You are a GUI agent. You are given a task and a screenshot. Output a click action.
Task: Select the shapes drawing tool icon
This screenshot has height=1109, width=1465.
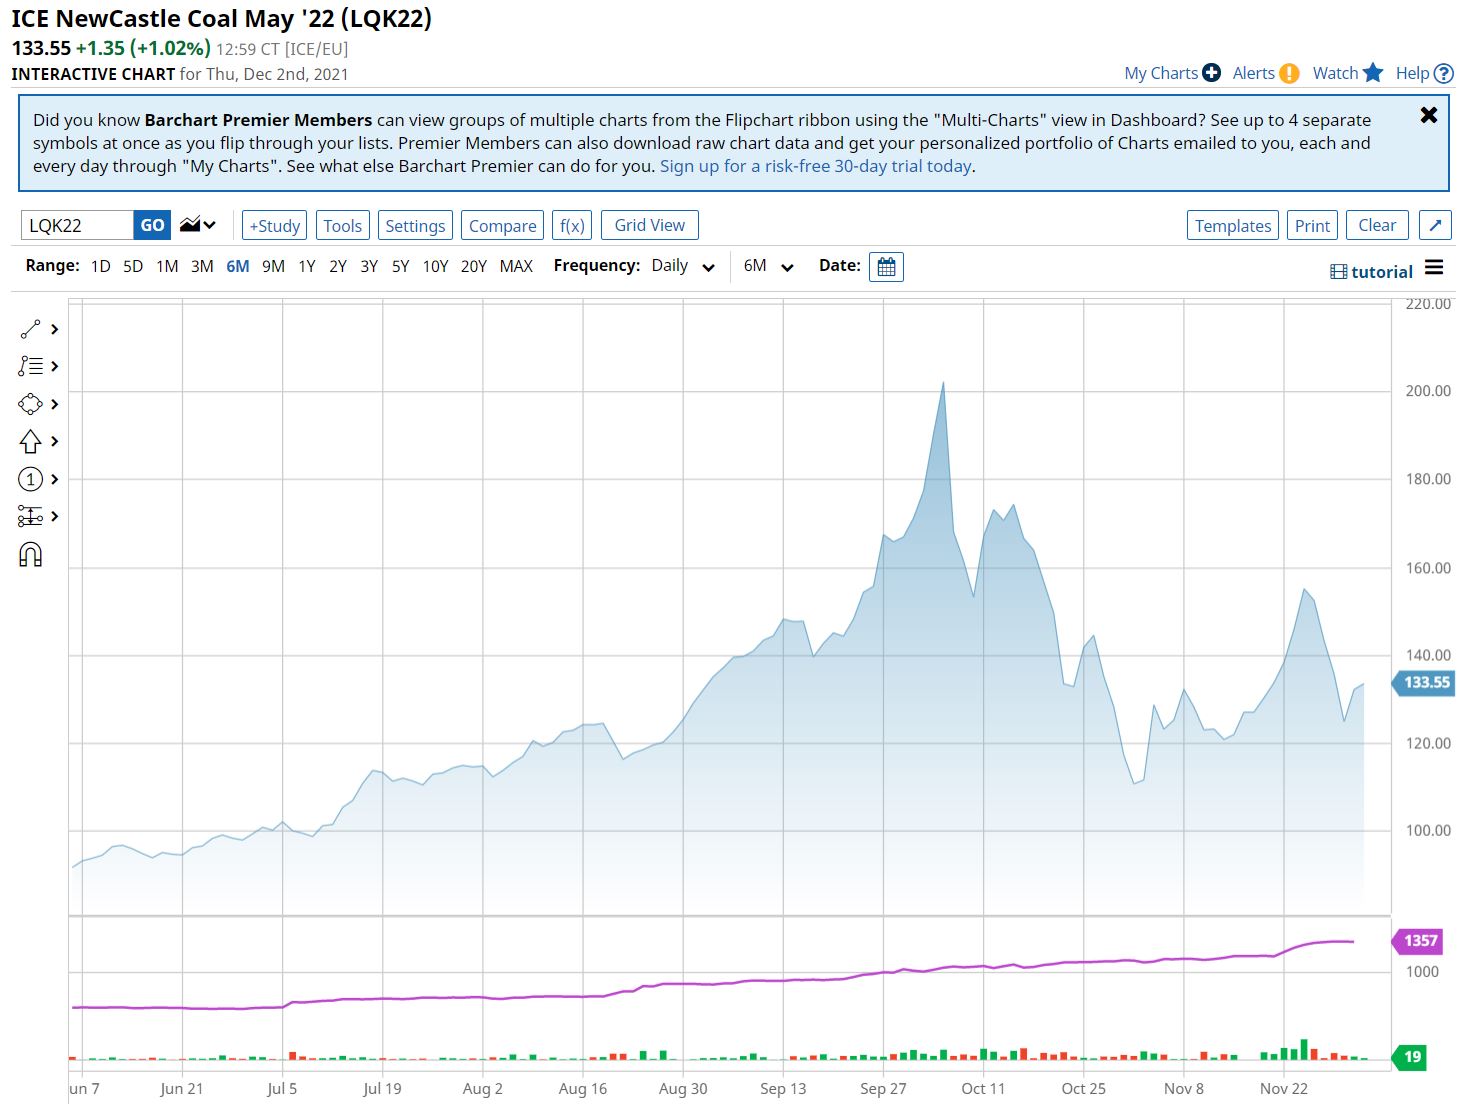[x=30, y=404]
